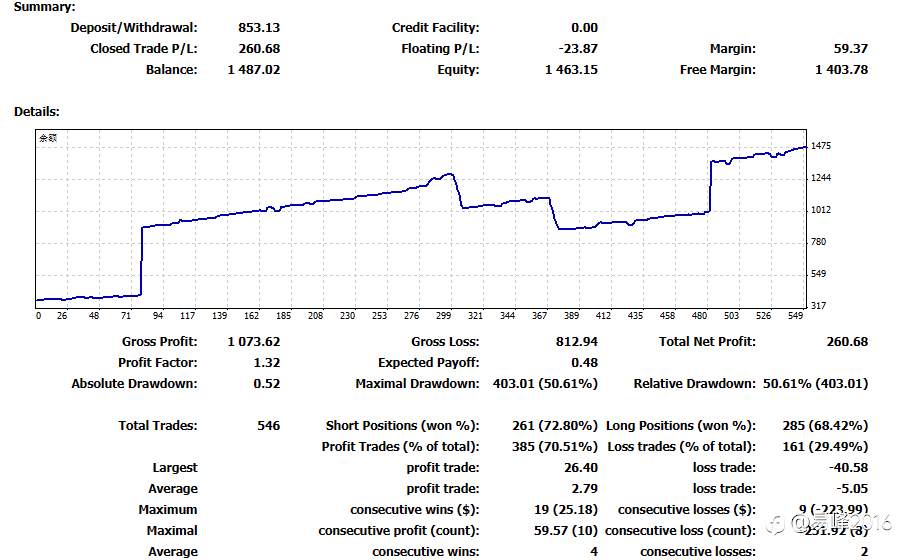Click the Deposit/Withdrawal value 853.13
902x560 pixels.
259,28
